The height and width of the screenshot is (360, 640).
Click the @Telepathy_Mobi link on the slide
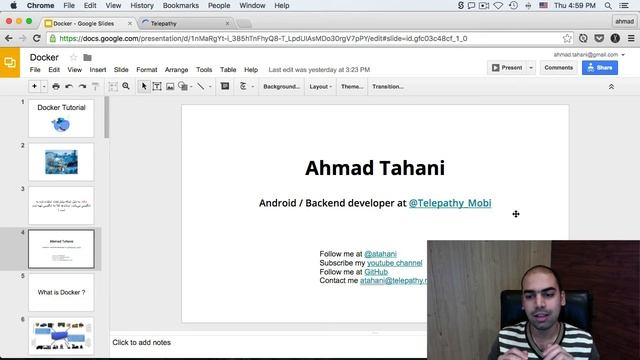pos(450,203)
